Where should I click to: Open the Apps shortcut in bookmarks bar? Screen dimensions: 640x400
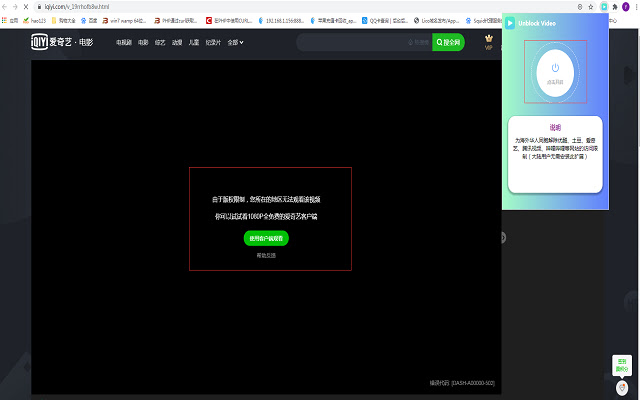pos(10,20)
